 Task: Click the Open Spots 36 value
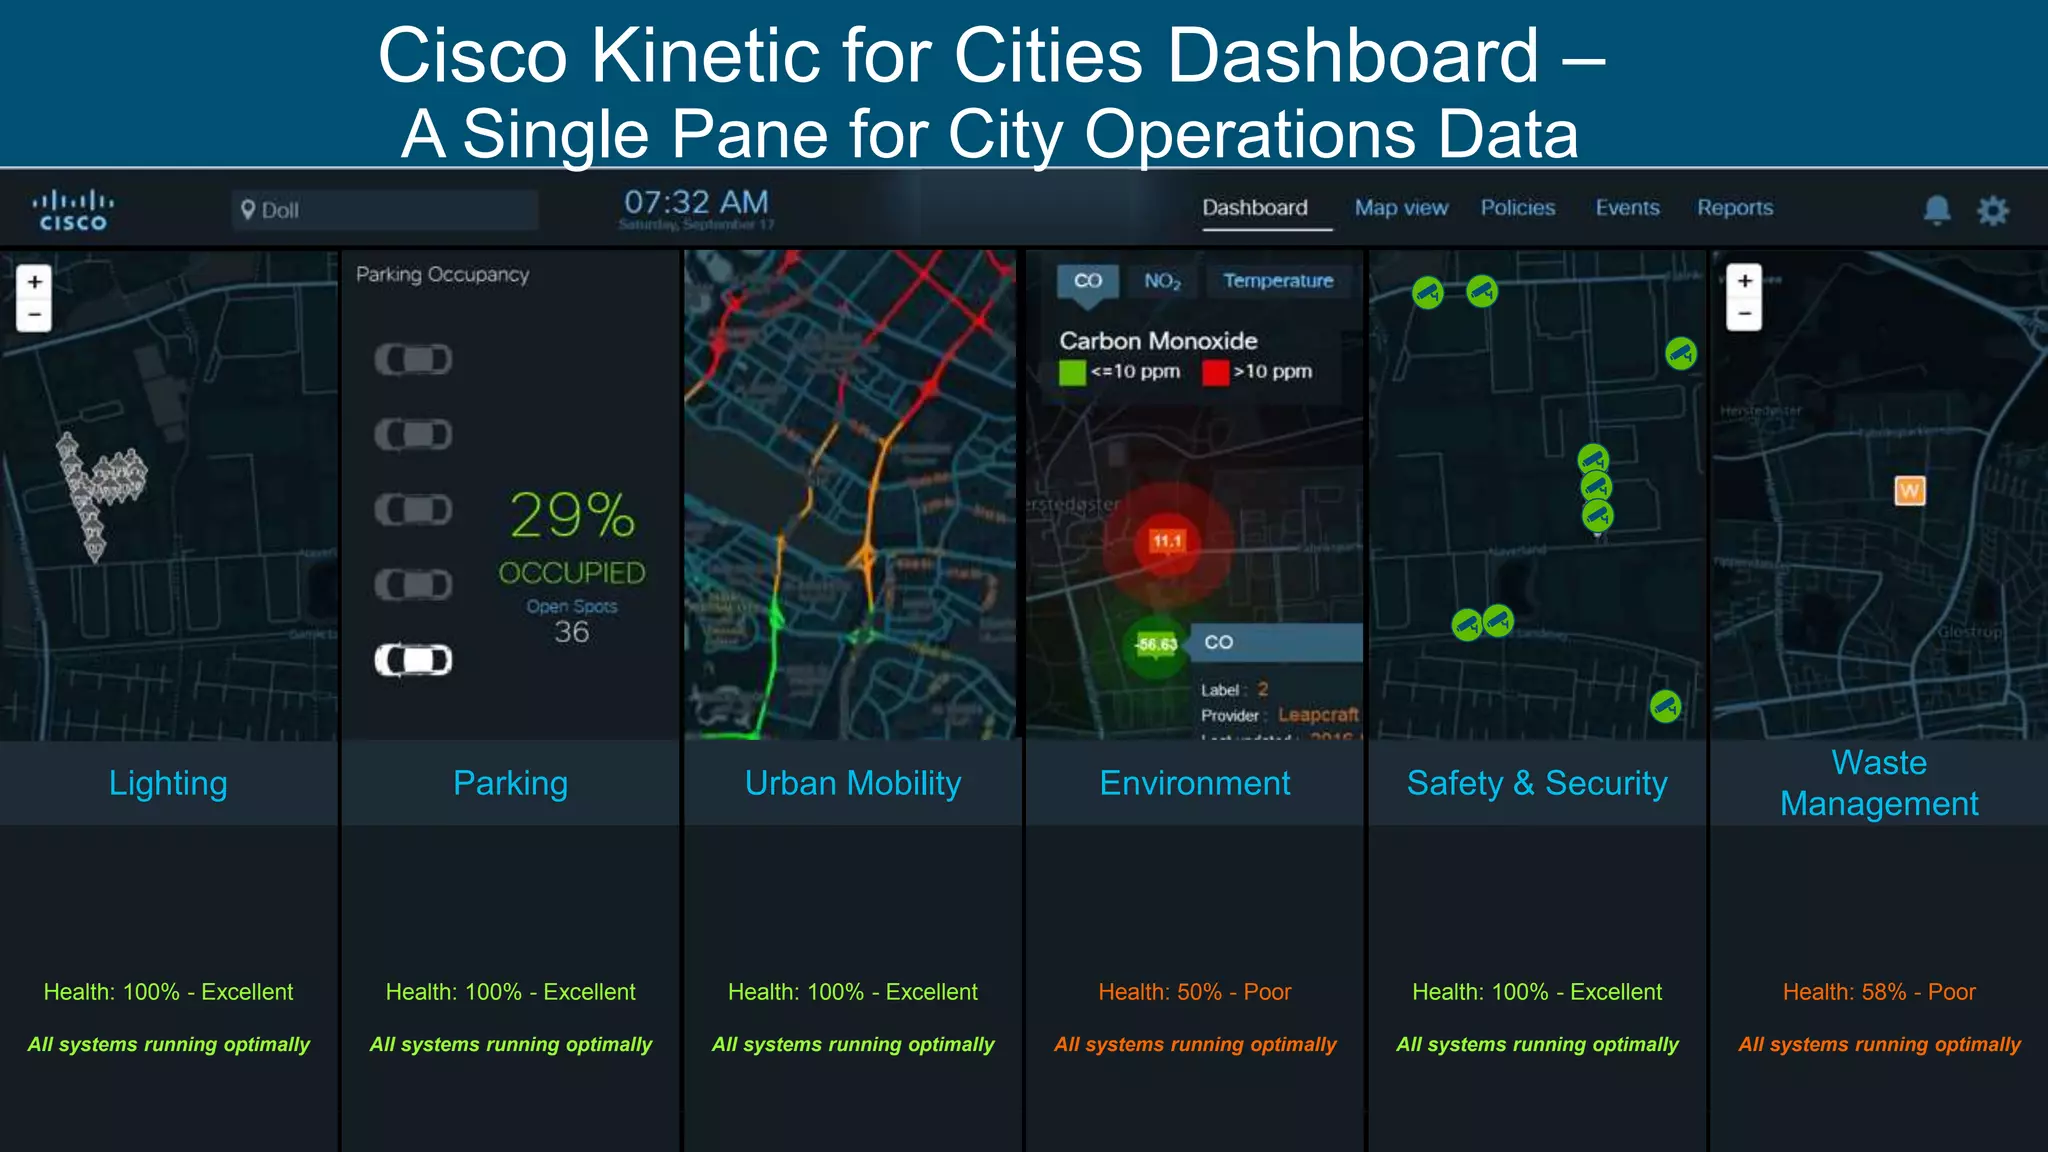pyautogui.click(x=572, y=632)
